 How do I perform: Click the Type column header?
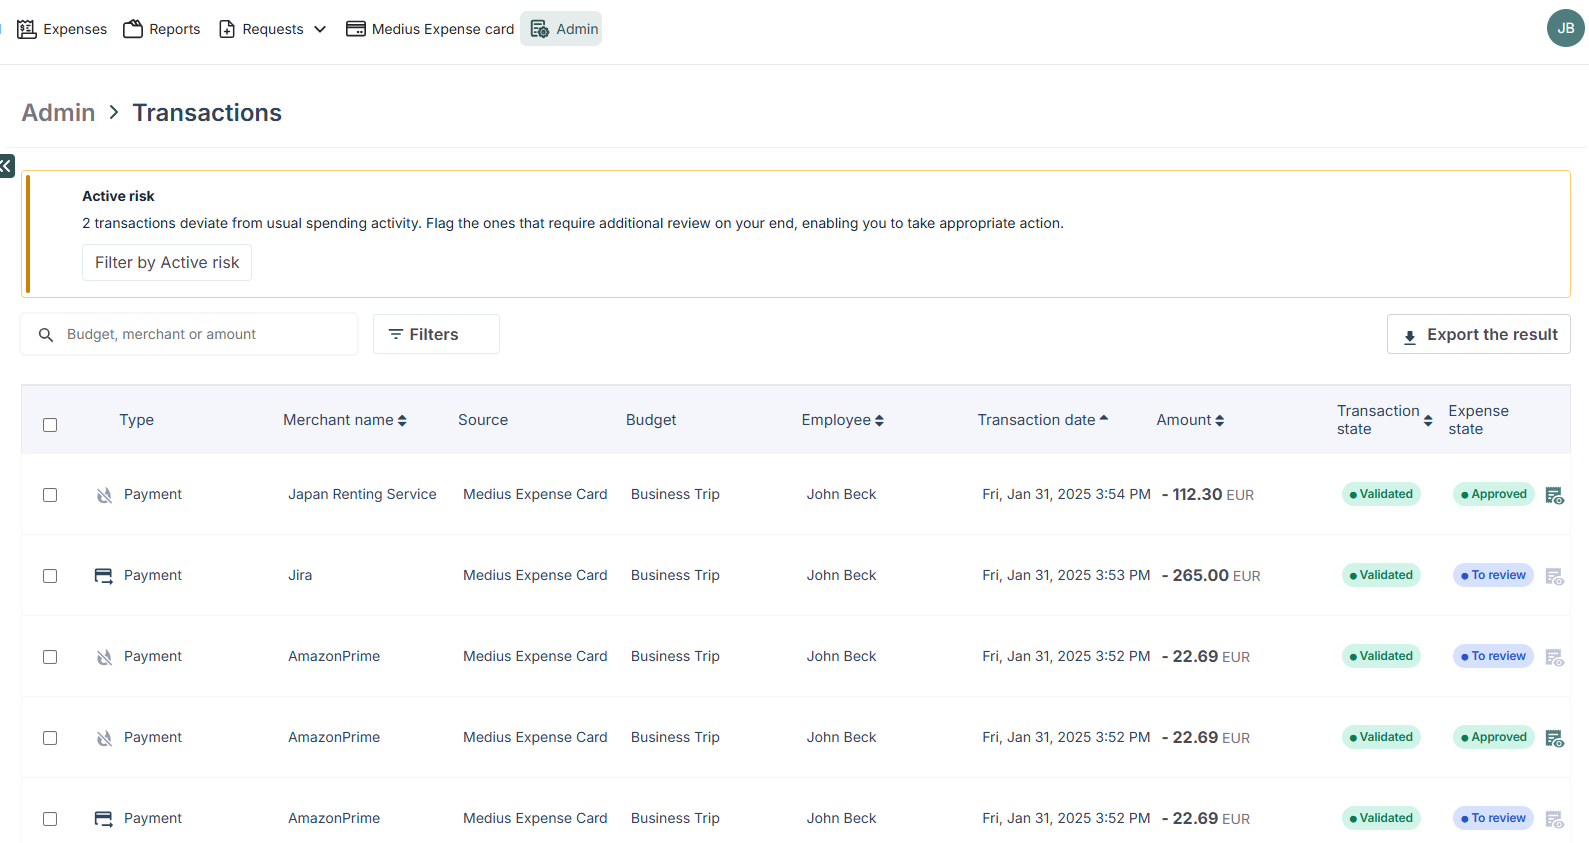click(137, 420)
